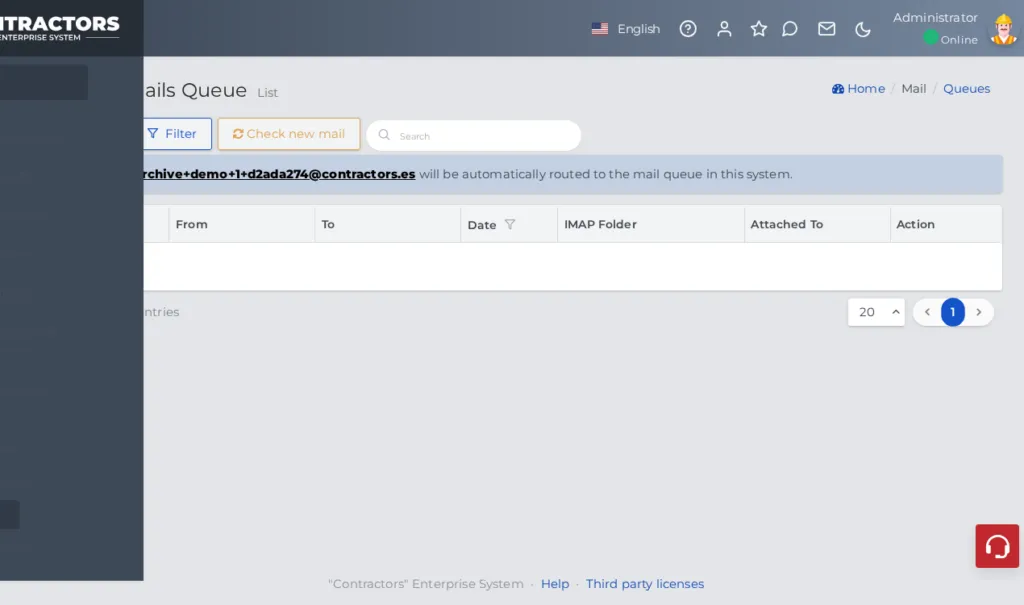
Task: Open the Date column filter funnel
Action: click(510, 224)
